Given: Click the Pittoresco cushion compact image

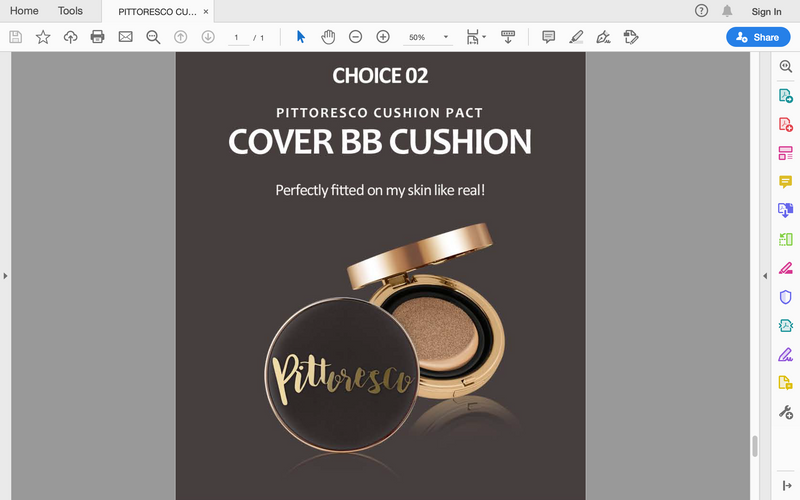Looking at the screenshot, I should 385,338.
